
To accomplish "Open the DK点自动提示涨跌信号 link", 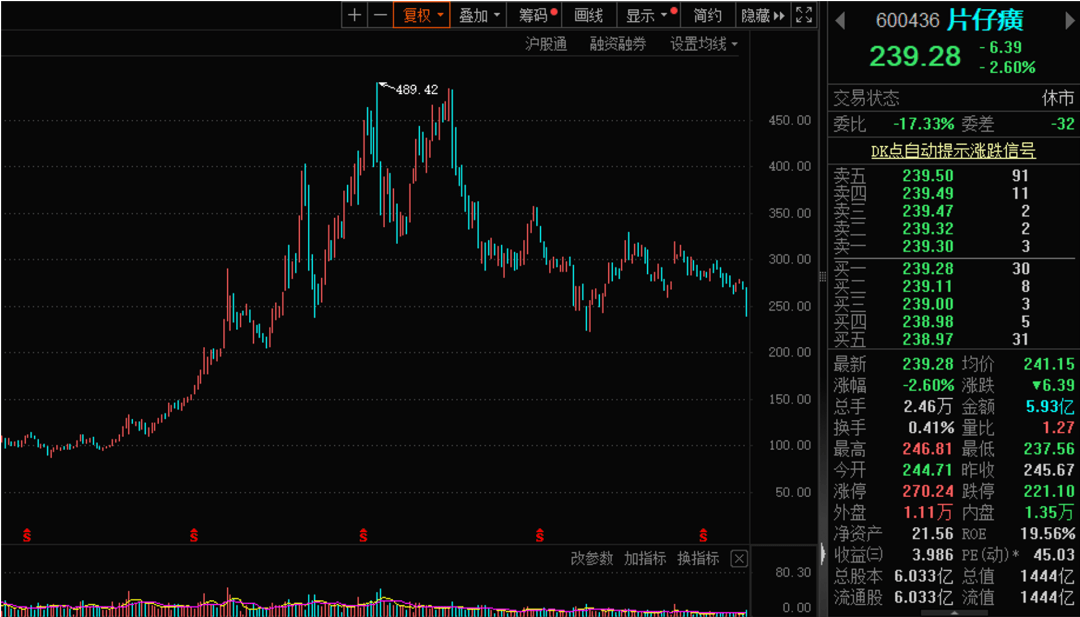I will coord(953,151).
